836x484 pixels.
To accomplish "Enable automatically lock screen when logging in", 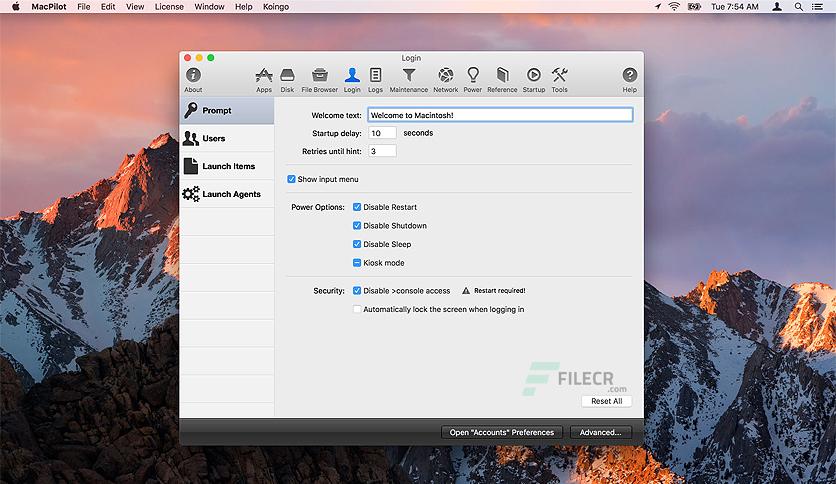I will point(357,309).
